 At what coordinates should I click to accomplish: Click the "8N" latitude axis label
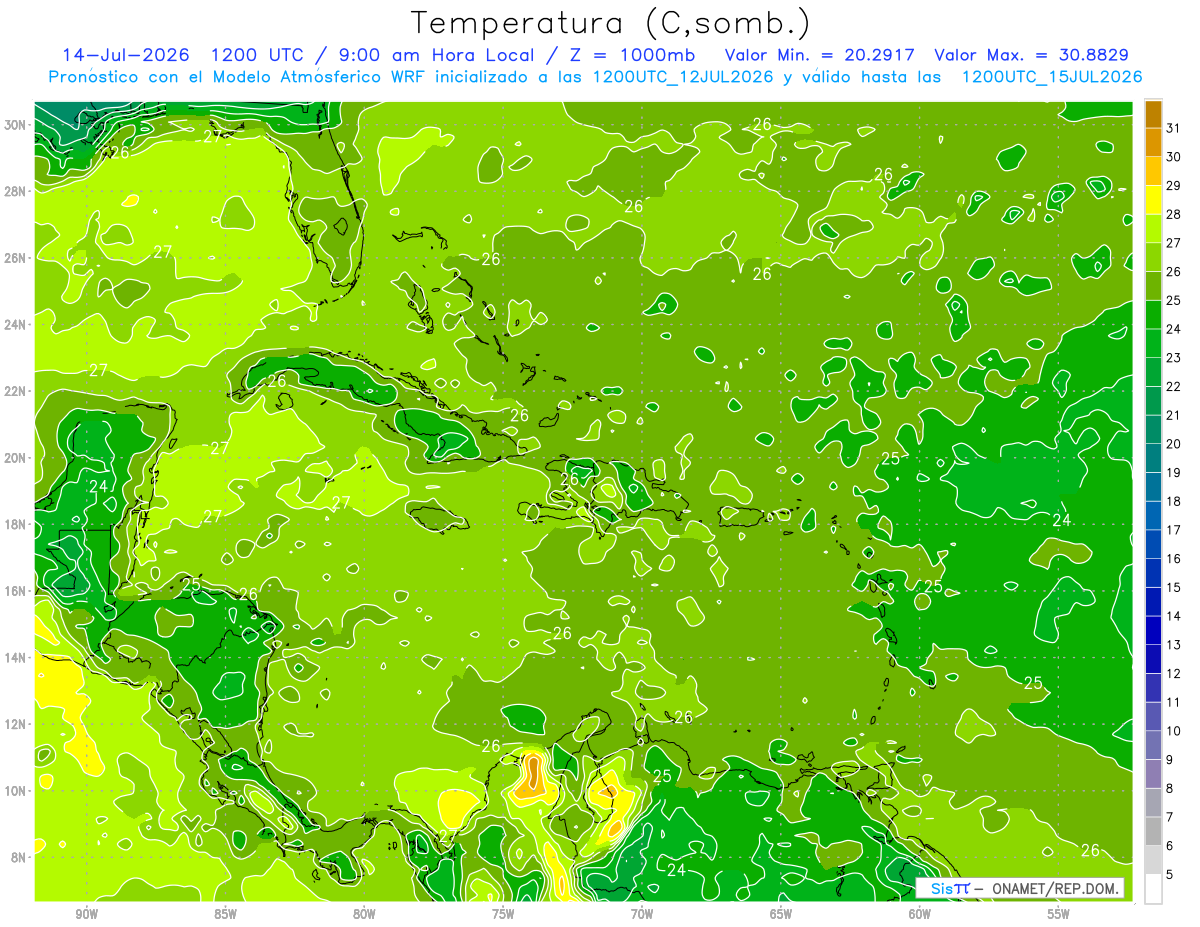18,857
